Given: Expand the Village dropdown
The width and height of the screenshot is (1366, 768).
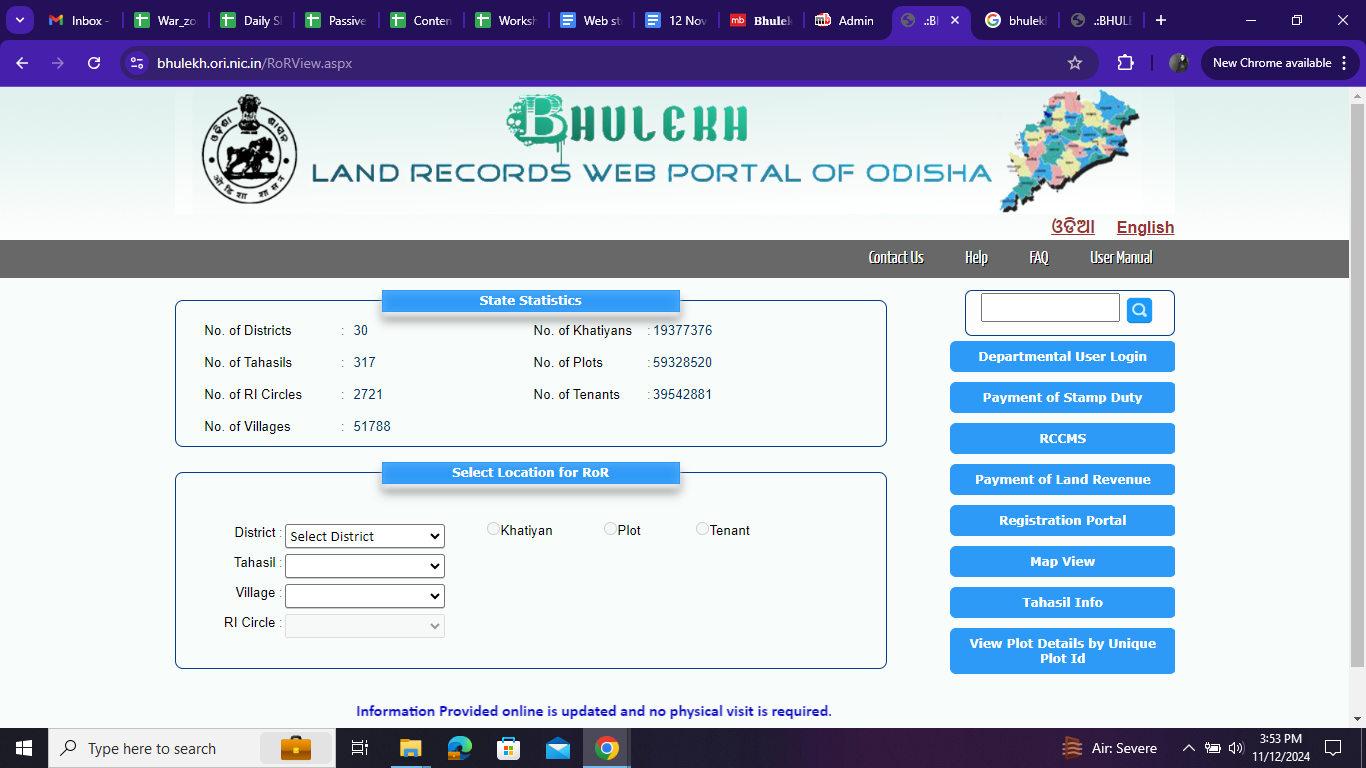Looking at the screenshot, I should click(365, 596).
